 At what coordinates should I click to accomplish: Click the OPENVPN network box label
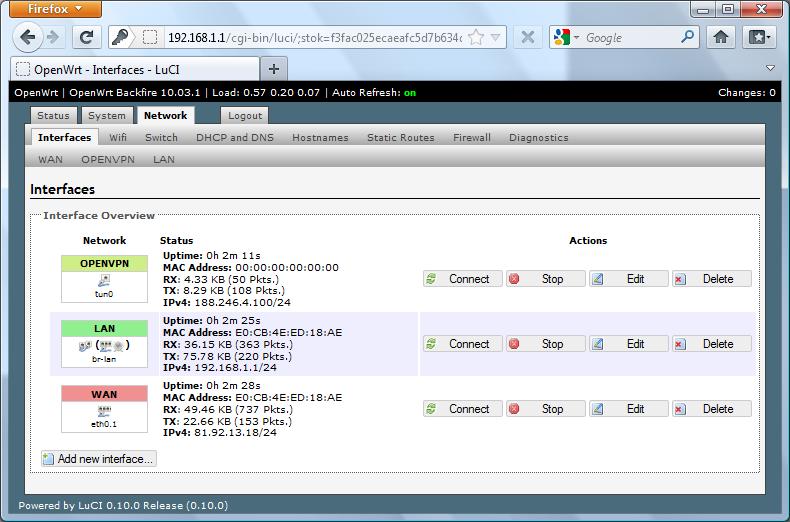click(104, 264)
